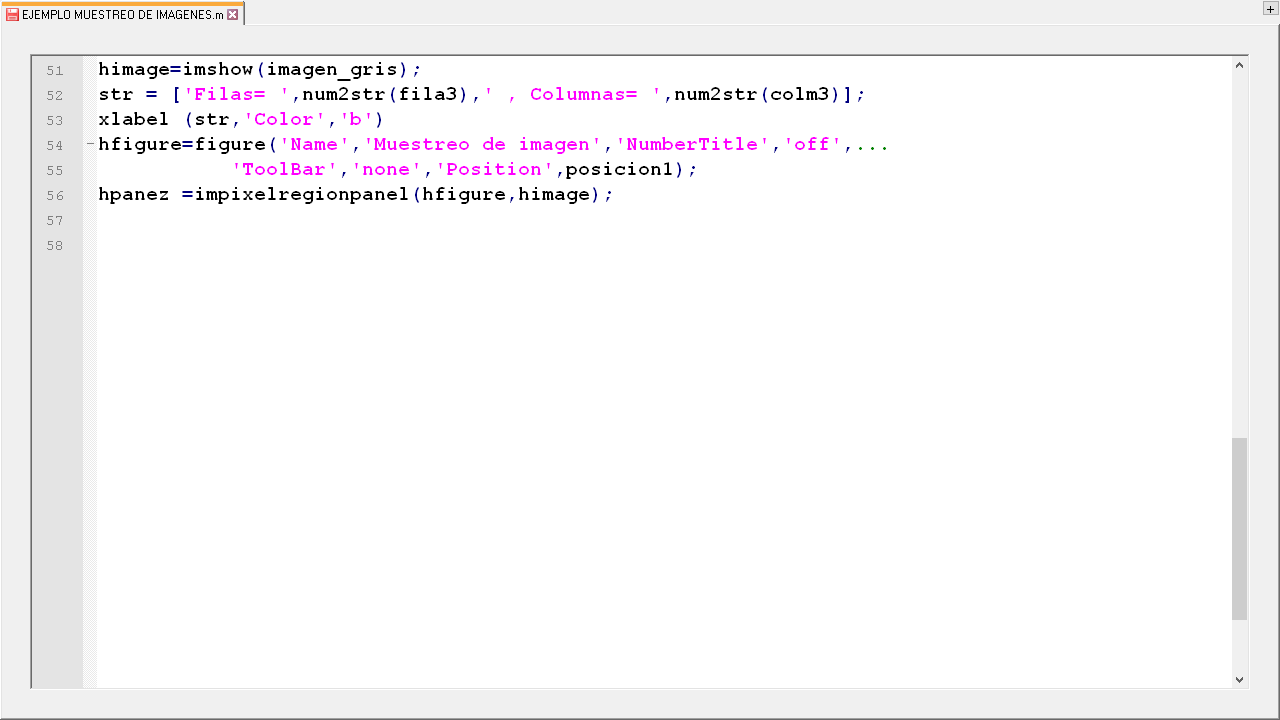
Task: Click num2str(colm3) on line 52
Action: 757,94
